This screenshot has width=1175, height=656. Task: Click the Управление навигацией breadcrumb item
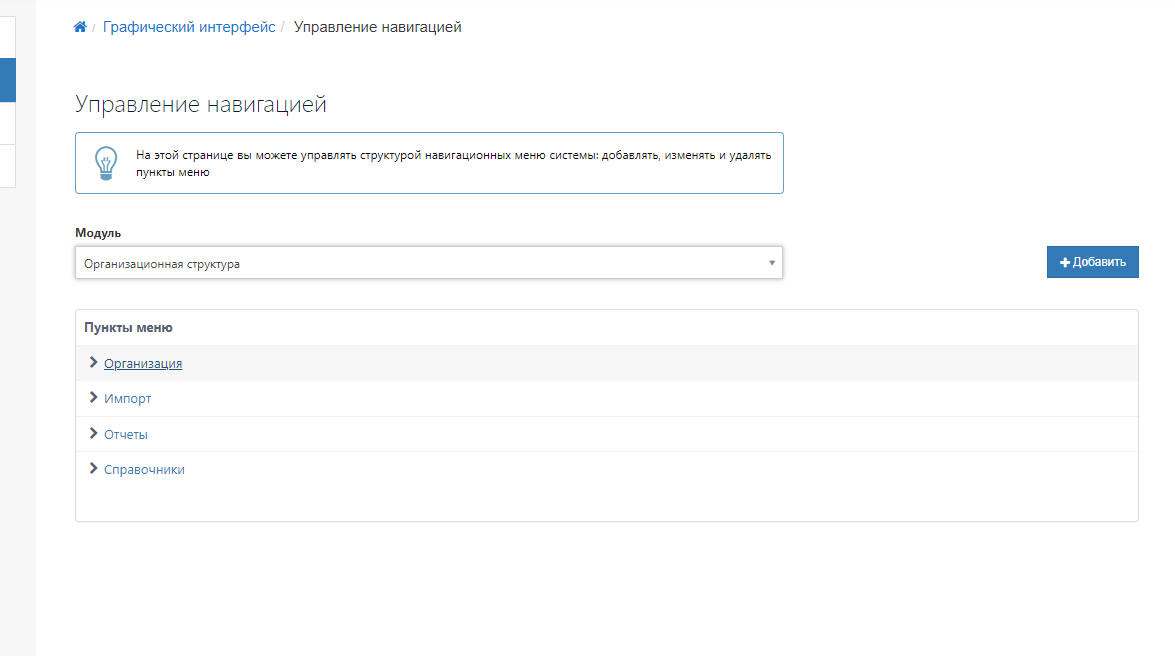(377, 28)
